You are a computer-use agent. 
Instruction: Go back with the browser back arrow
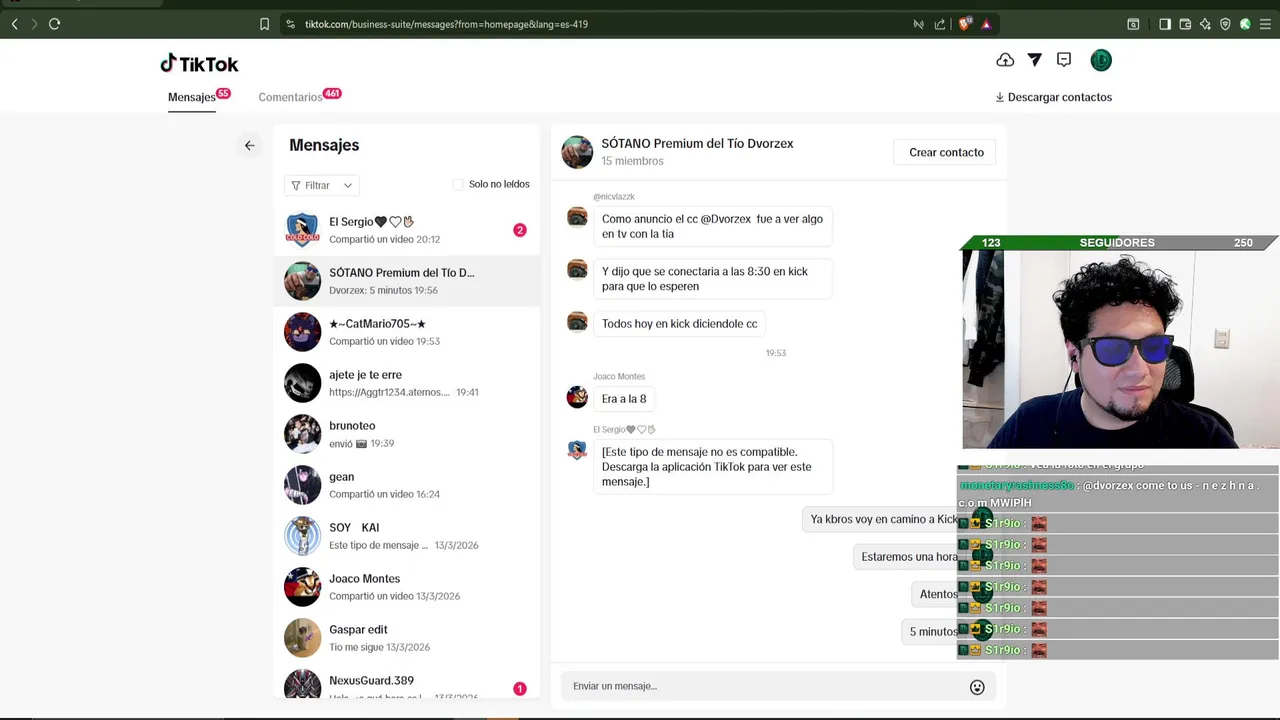14,24
